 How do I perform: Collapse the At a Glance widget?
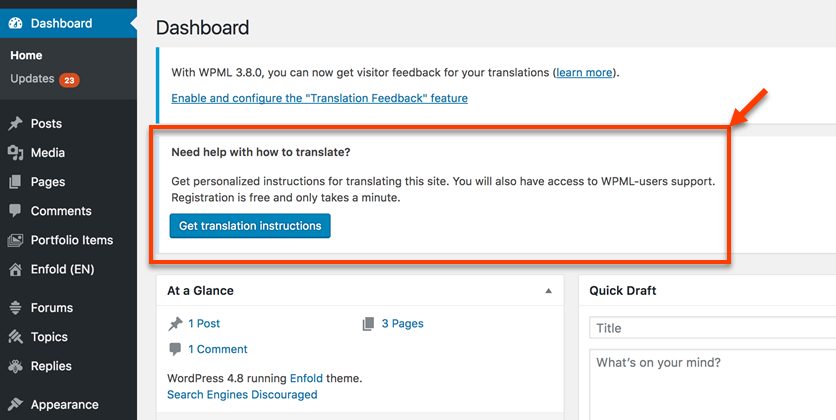click(x=548, y=291)
